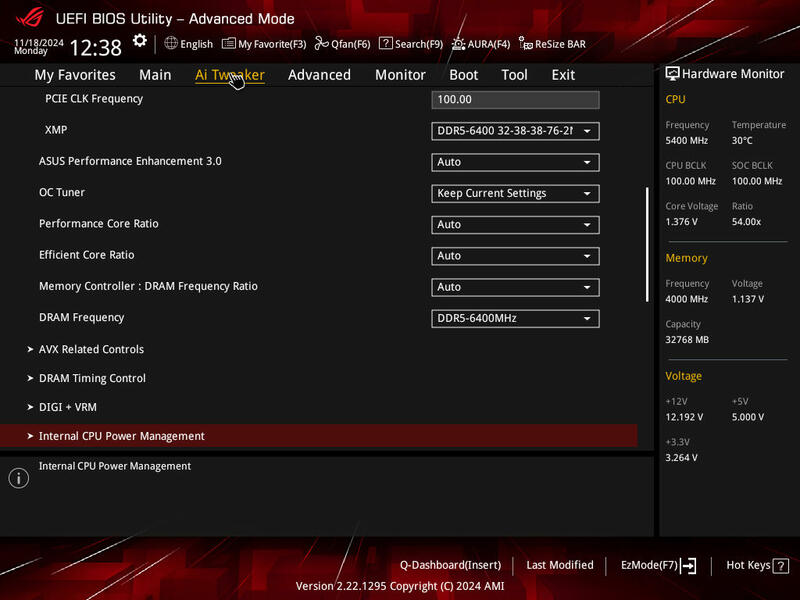Switch to the Tool tab
The image size is (800, 600).
[x=514, y=75]
